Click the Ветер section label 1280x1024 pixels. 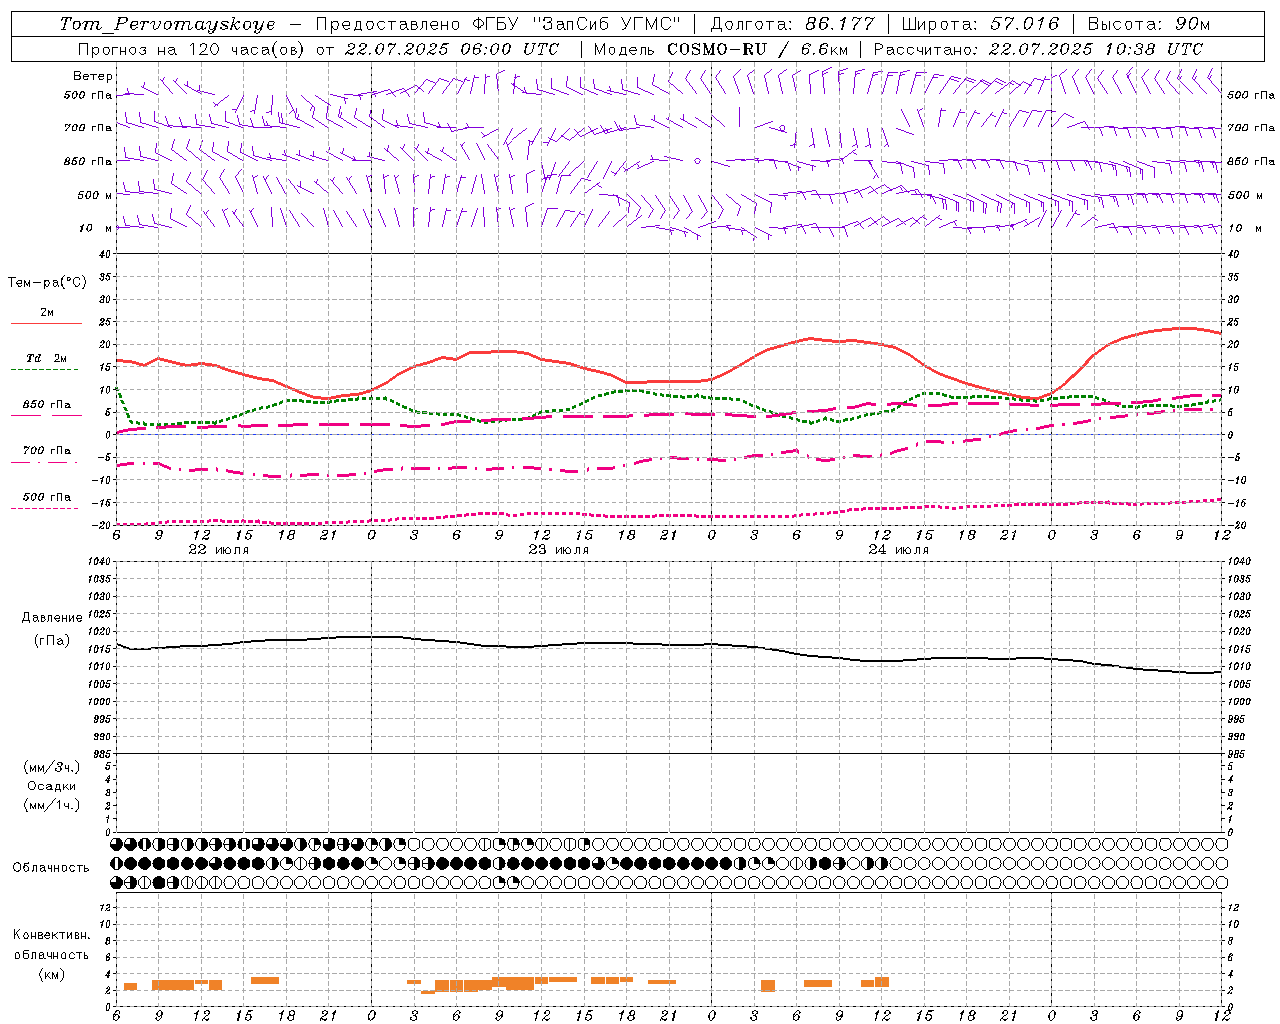pos(93,76)
